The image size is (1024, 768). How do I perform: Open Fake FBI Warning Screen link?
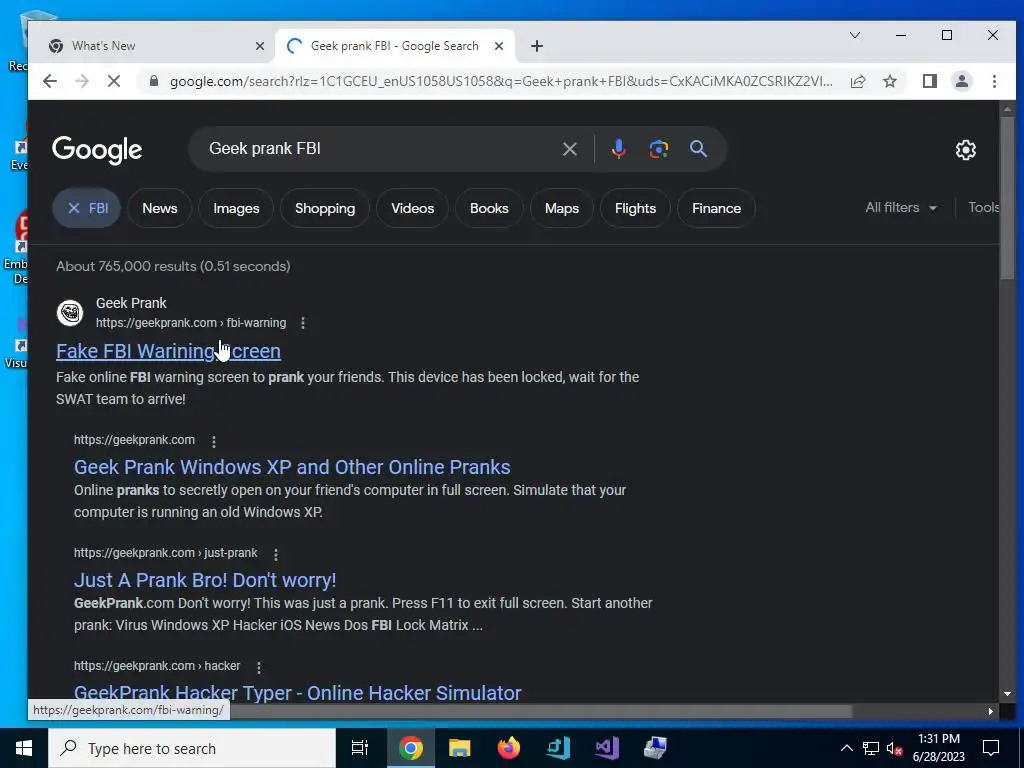168,351
